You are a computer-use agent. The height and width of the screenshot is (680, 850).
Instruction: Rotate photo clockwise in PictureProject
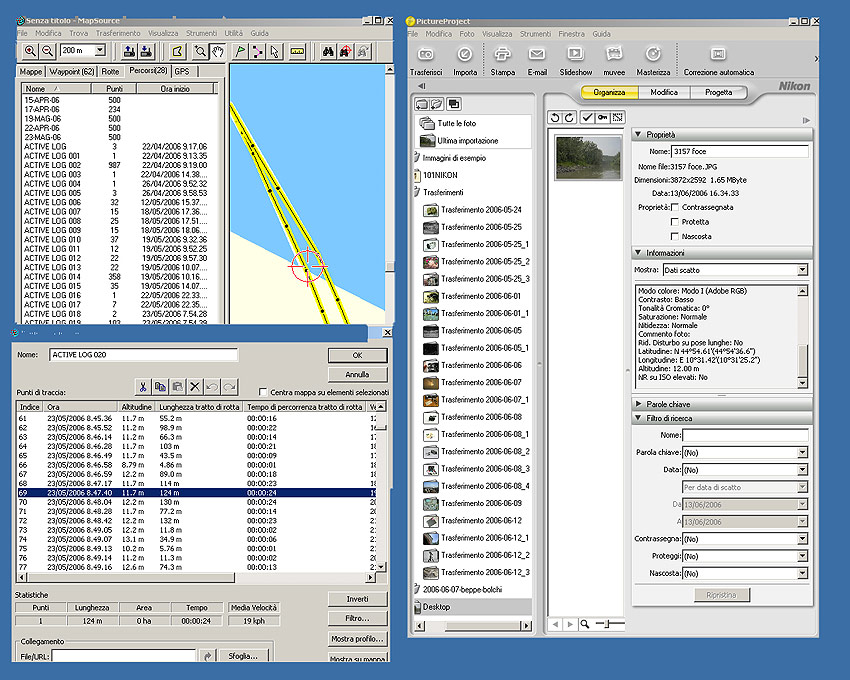tap(569, 117)
